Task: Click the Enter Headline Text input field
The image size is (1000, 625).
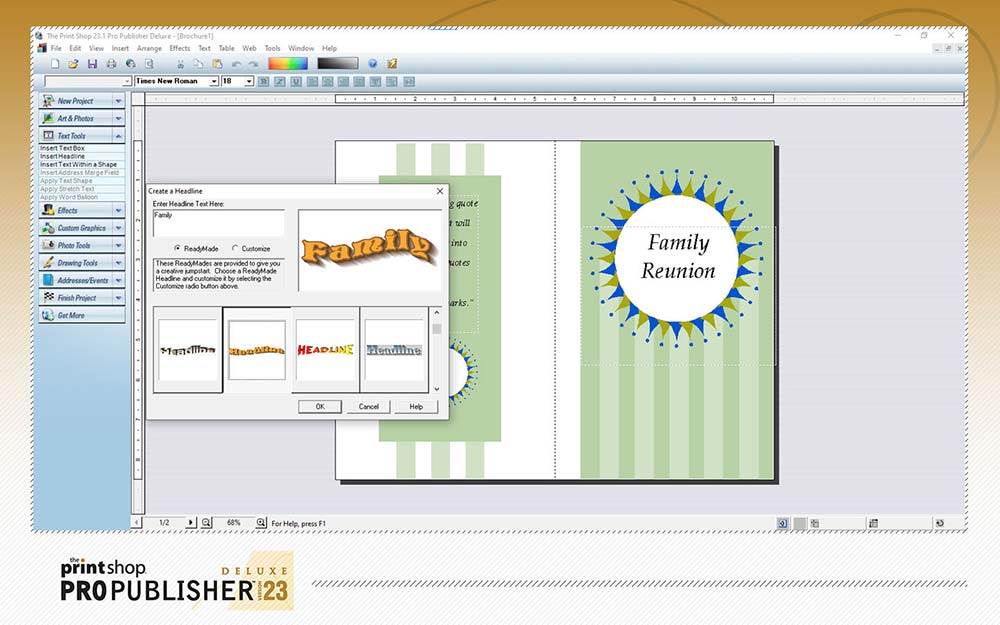Action: tap(218, 223)
